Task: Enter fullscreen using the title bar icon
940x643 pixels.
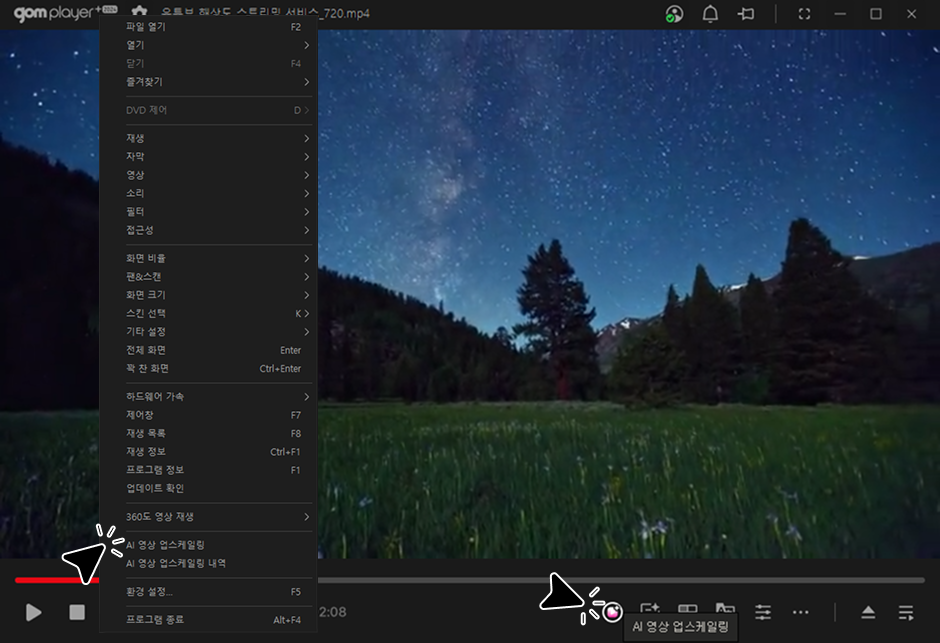Action: 804,14
